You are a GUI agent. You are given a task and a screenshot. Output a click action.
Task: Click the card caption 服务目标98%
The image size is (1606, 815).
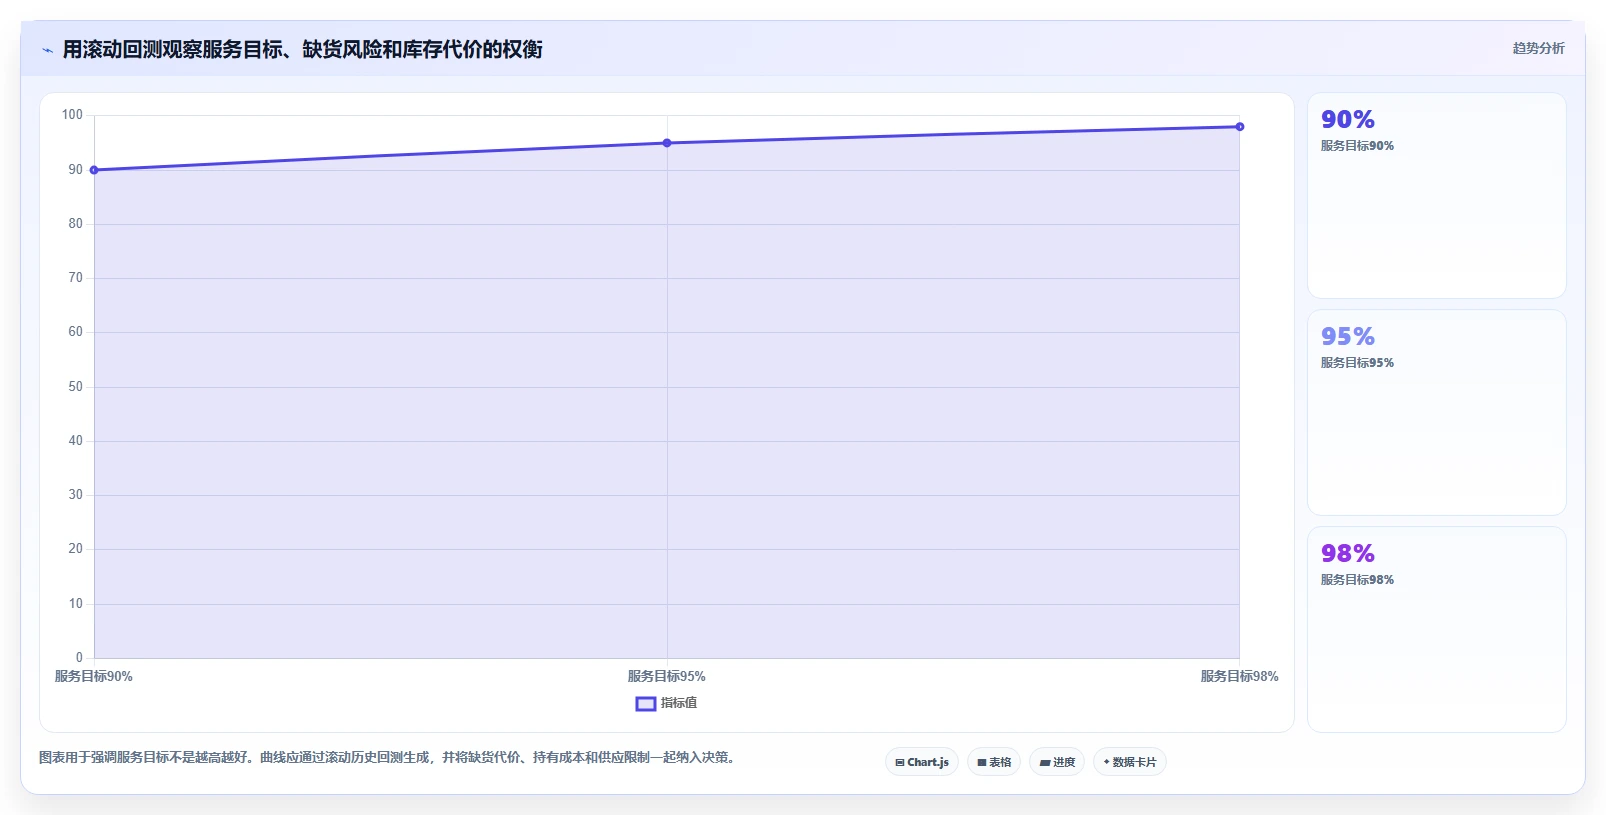click(x=1357, y=580)
